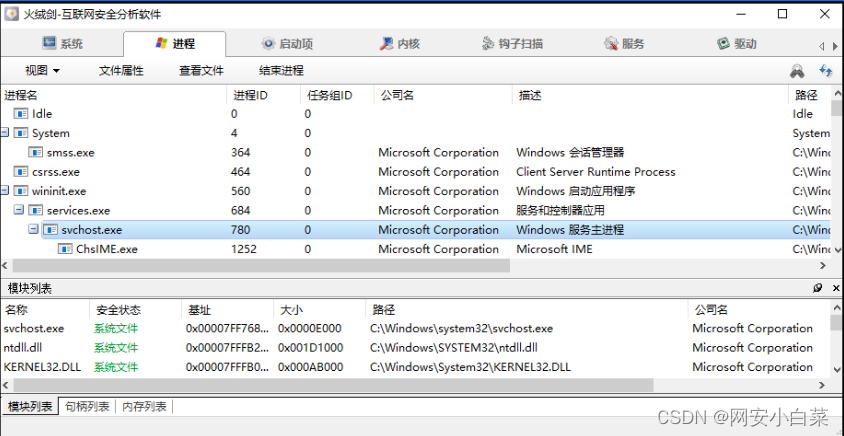This screenshot has height=436, width=844.
Task: Click the System process icon
Action: (21, 133)
